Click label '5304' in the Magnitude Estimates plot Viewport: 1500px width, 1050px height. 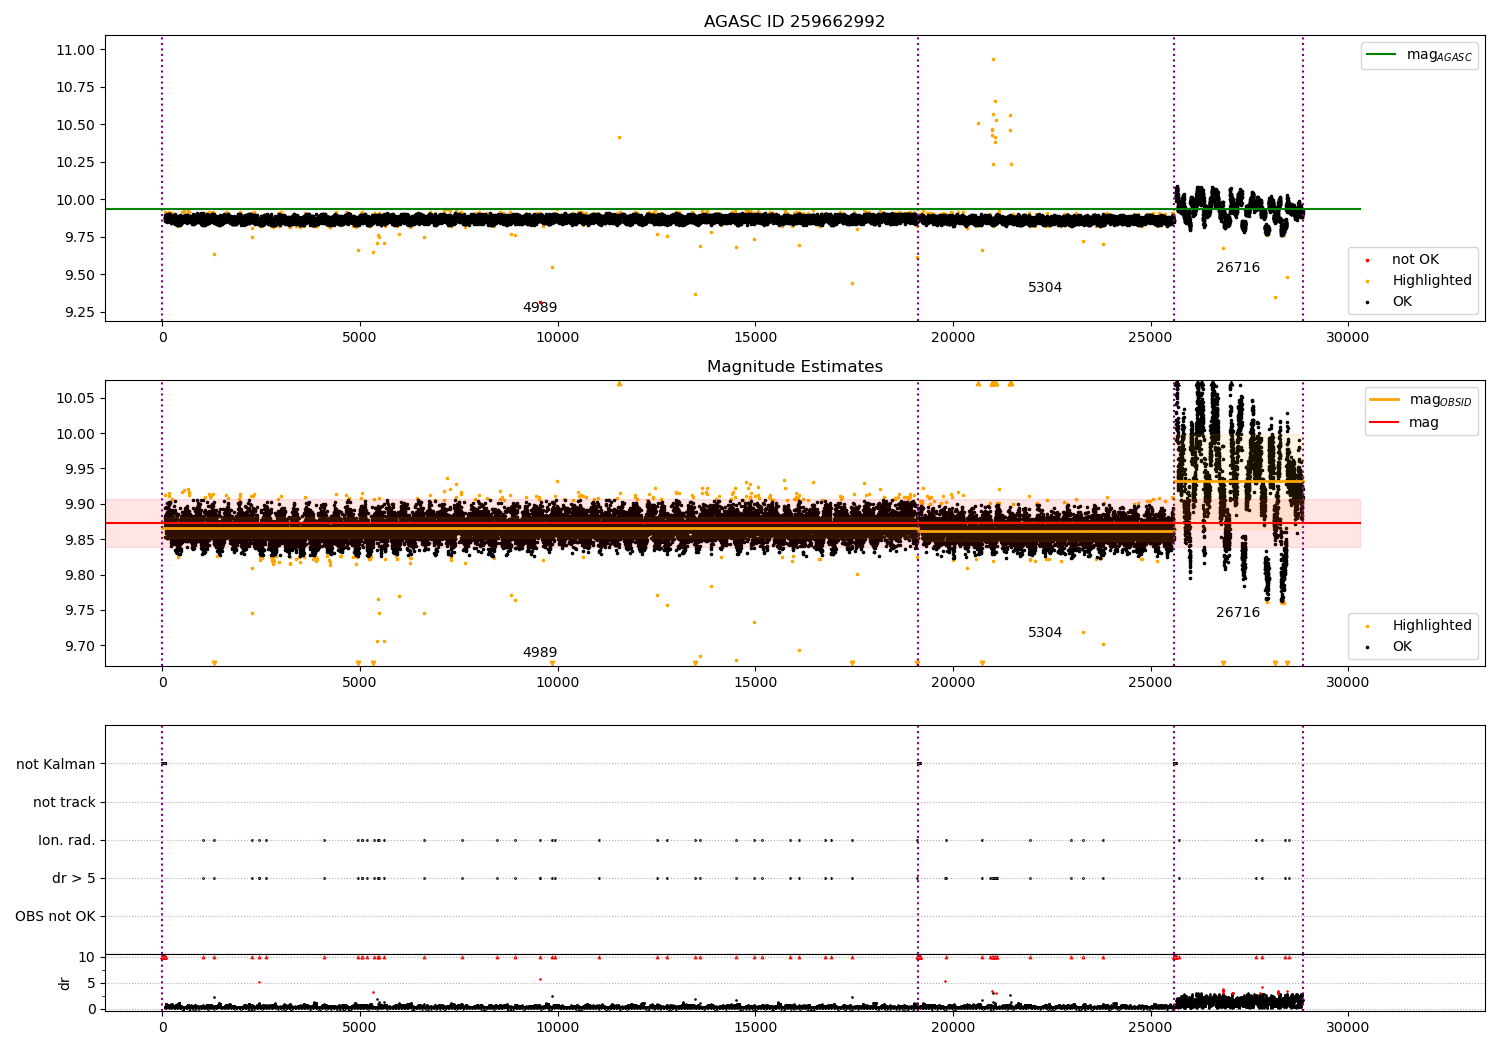pyautogui.click(x=1045, y=633)
